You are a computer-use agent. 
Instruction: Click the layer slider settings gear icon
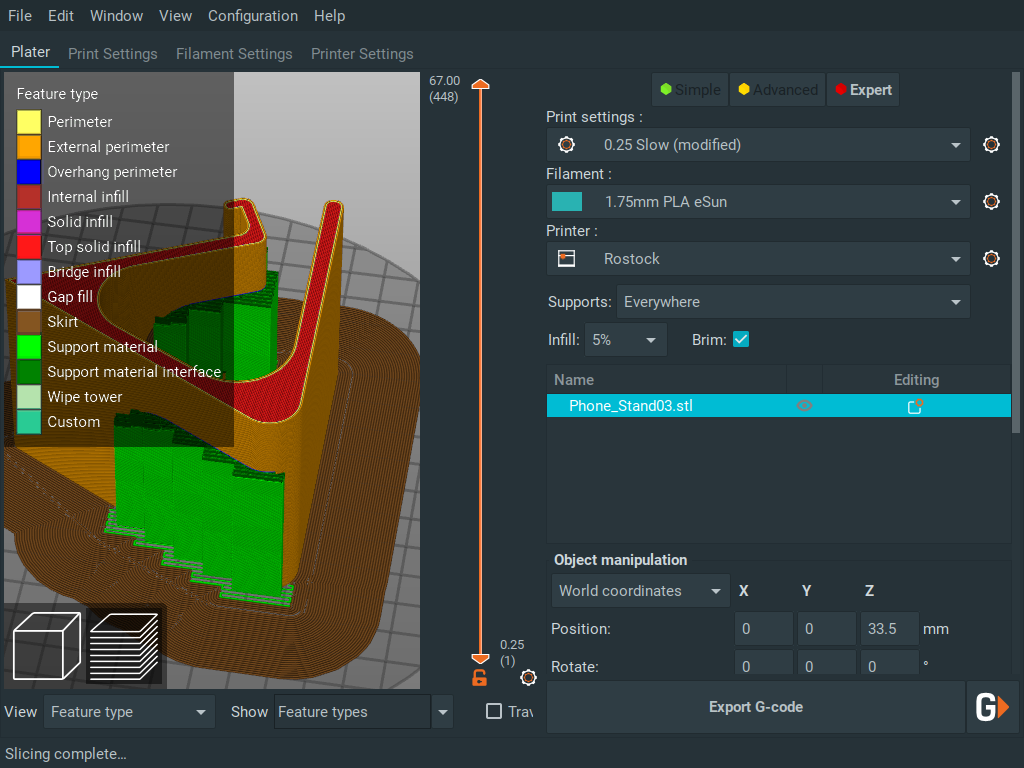[528, 677]
